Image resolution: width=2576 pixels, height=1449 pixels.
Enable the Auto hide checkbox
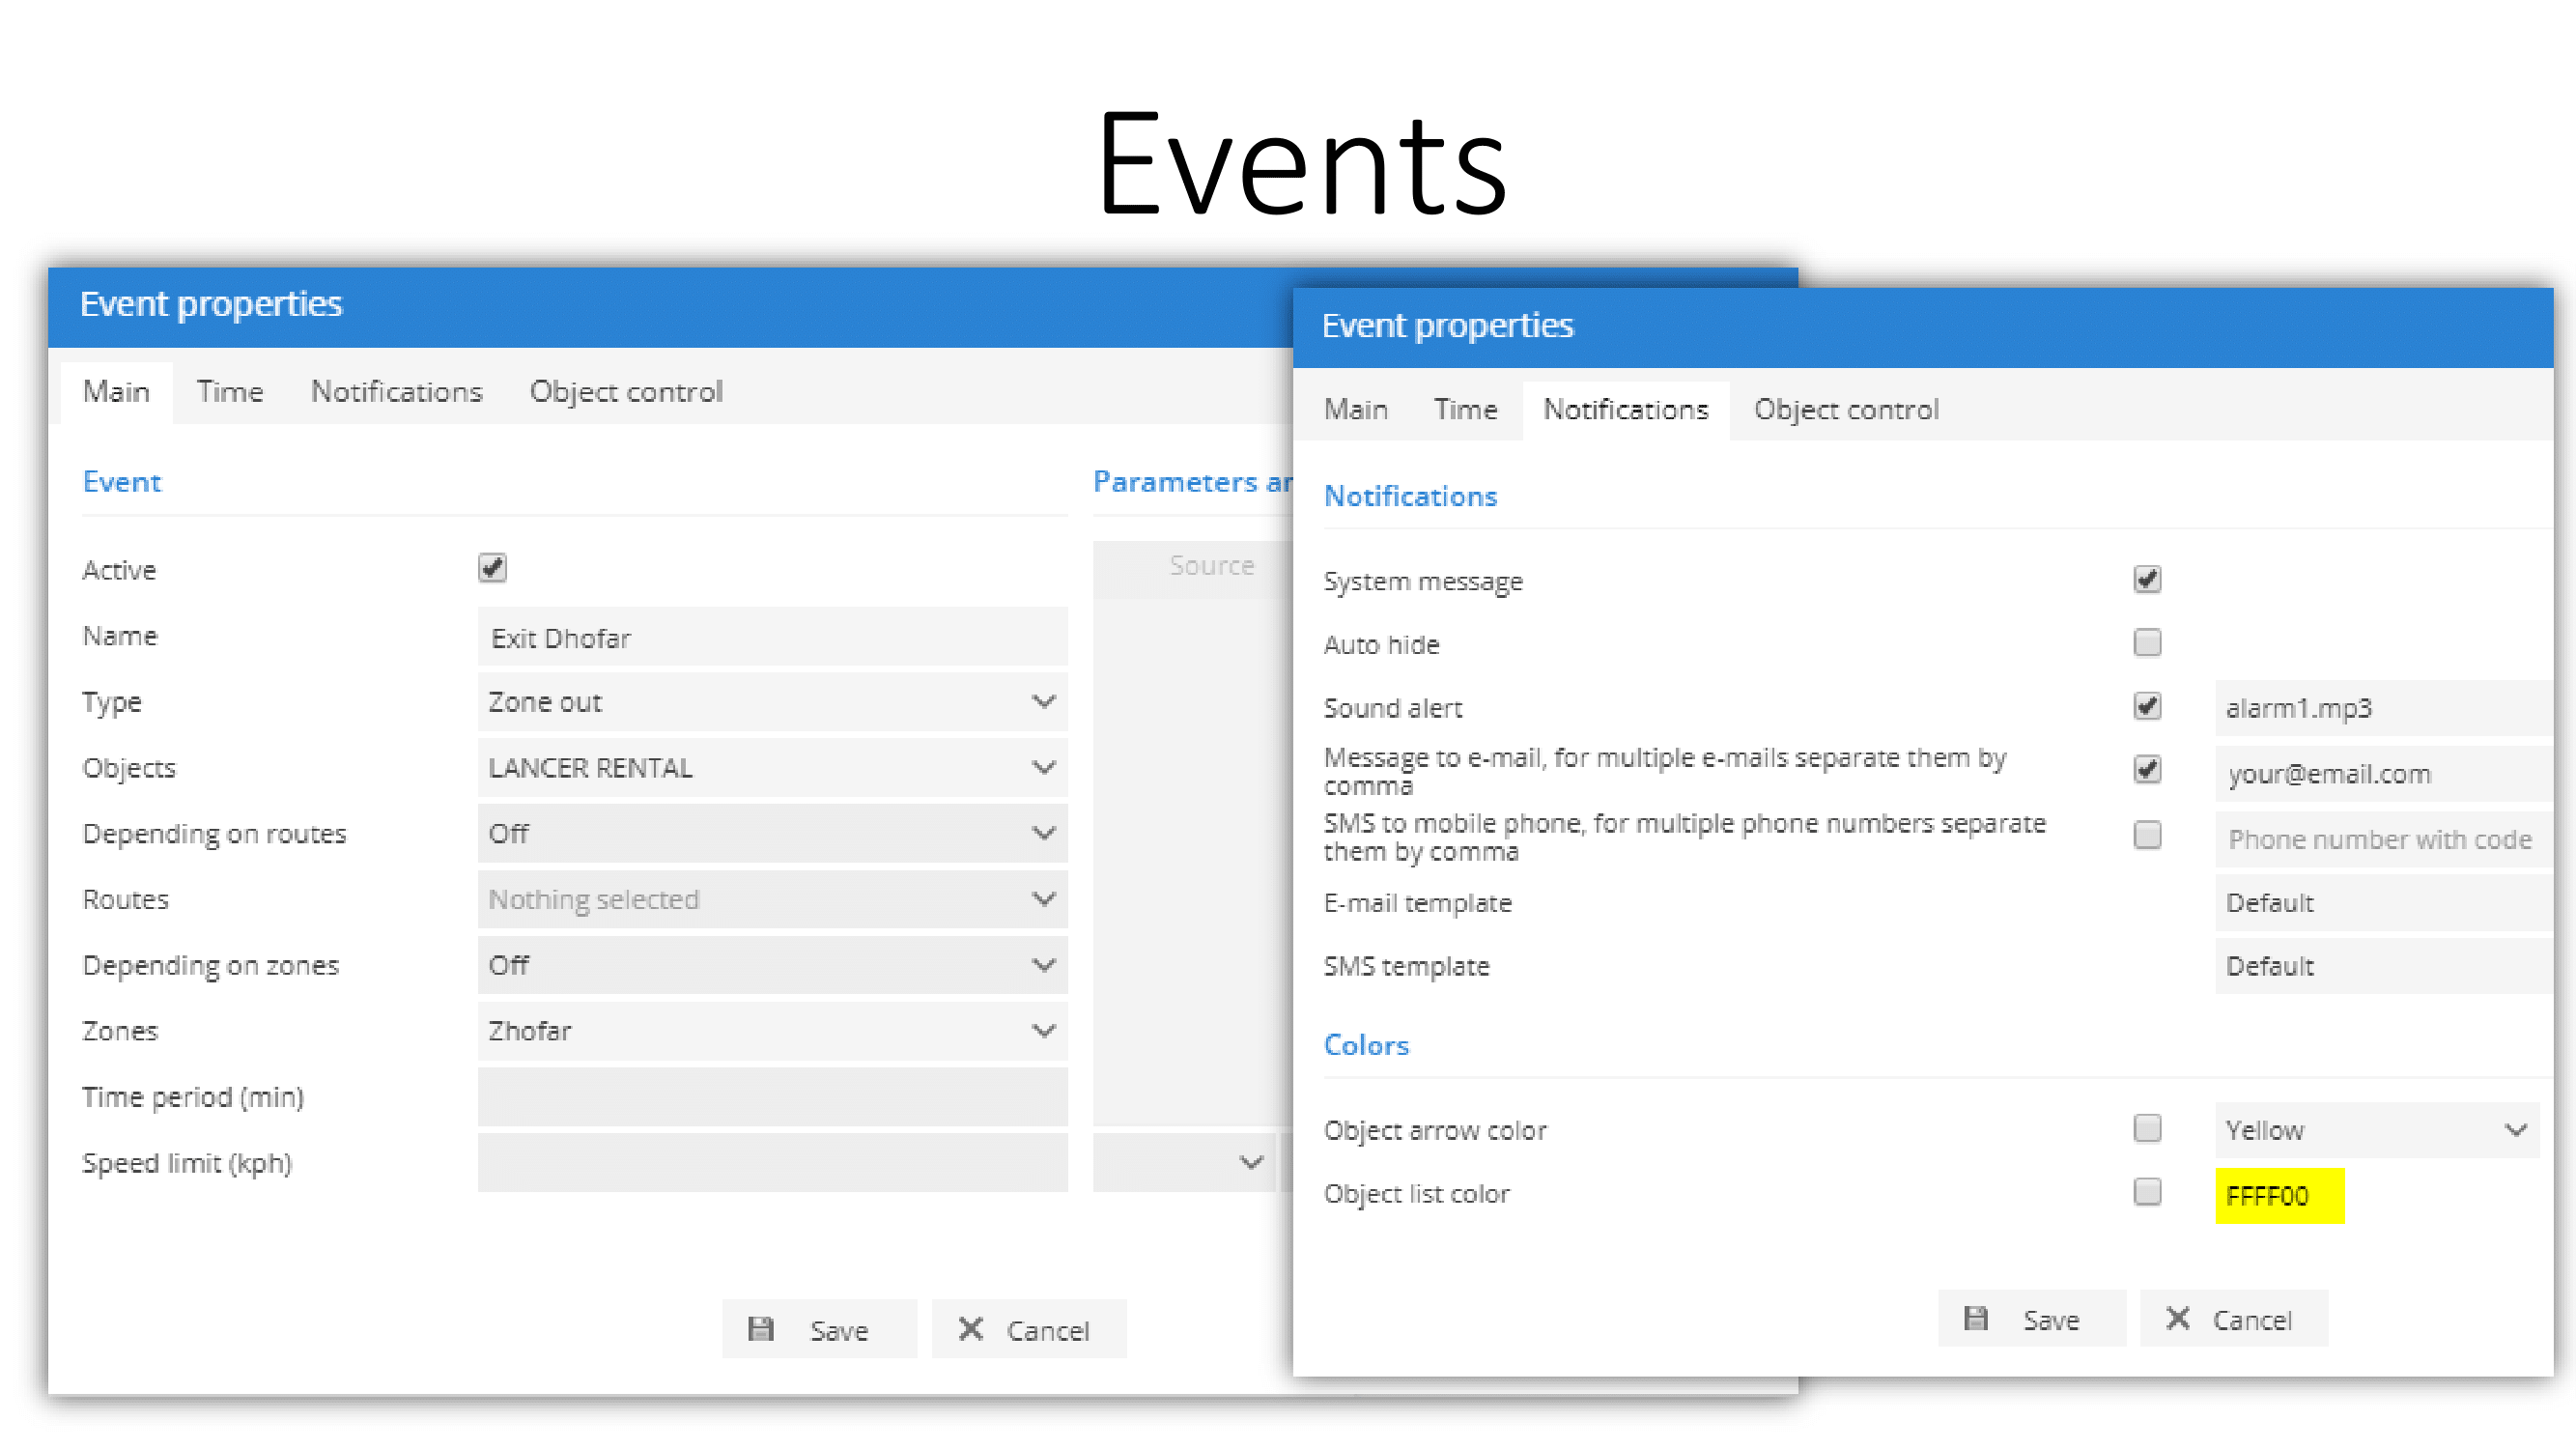[2147, 642]
